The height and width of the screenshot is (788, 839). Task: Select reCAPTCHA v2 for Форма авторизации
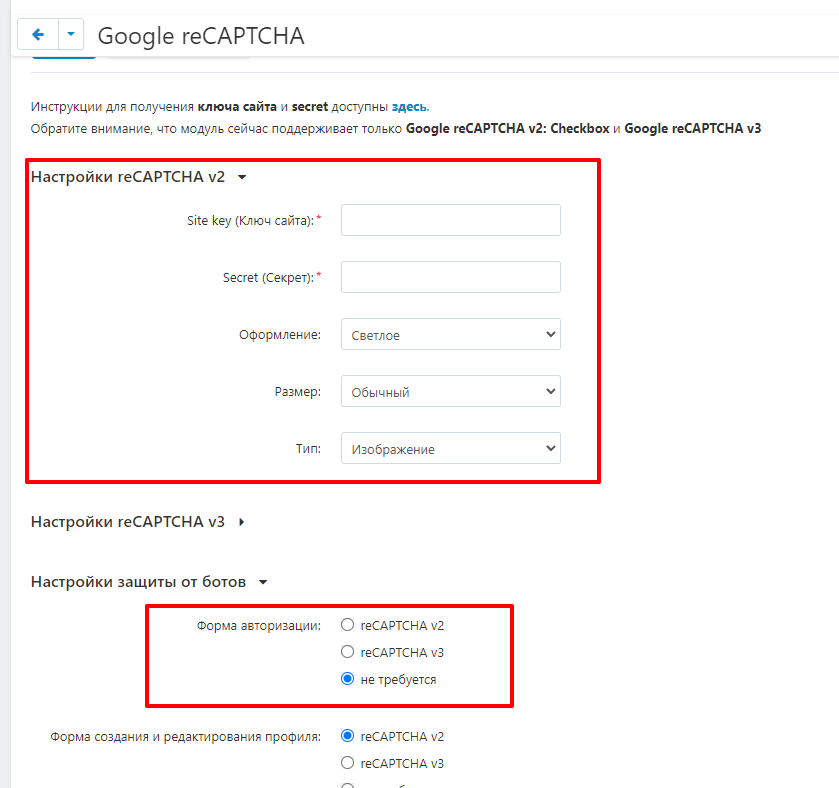coord(347,625)
